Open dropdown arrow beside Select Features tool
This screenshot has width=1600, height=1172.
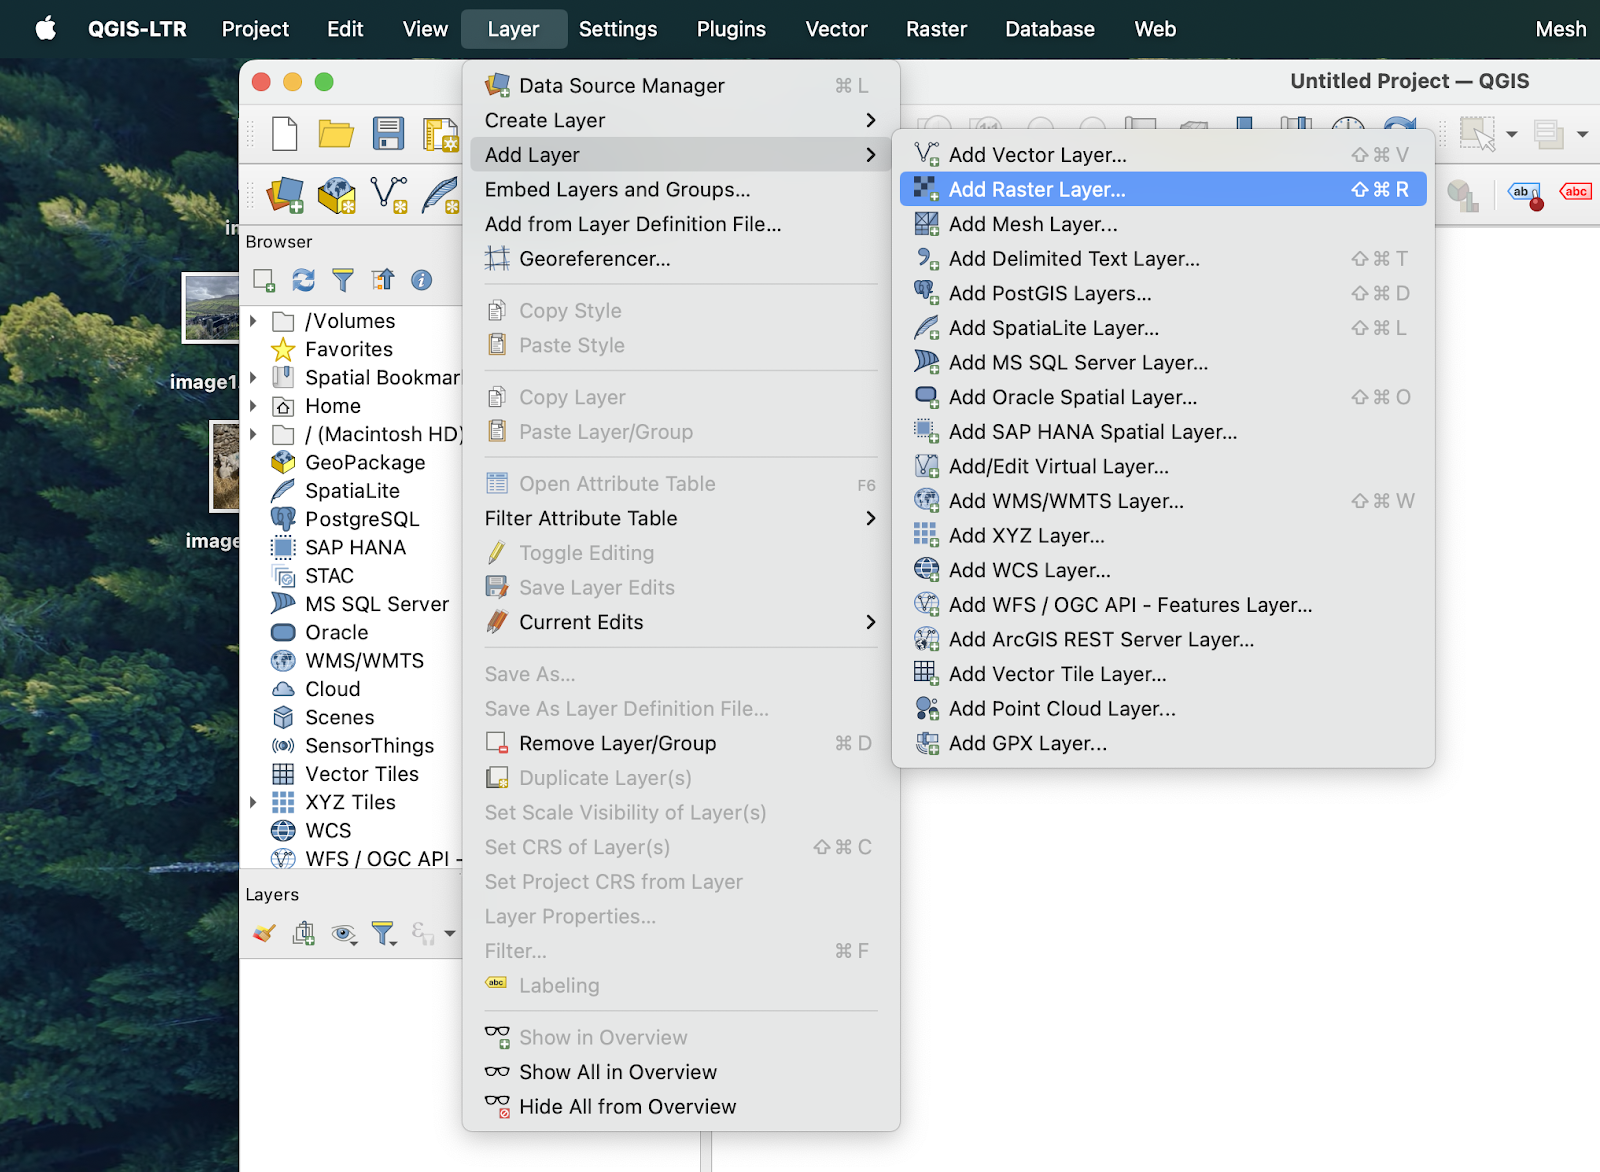tap(1512, 134)
